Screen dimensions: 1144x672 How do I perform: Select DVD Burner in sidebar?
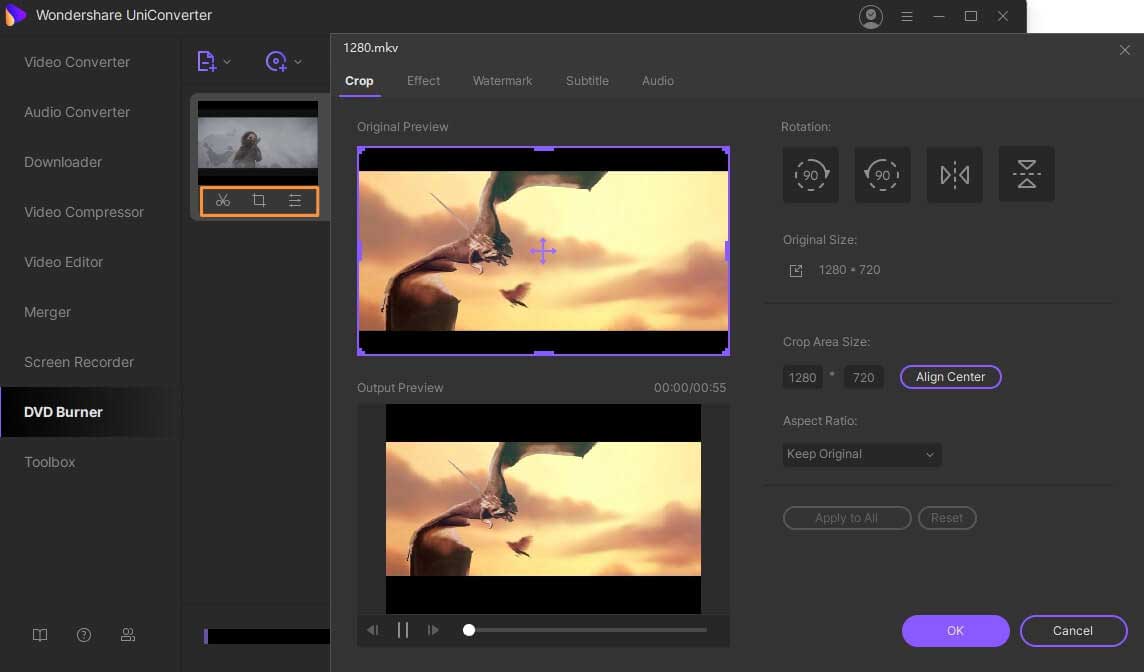tap(90, 412)
